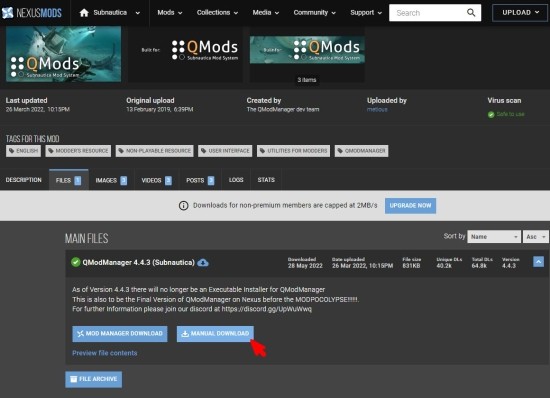The height and width of the screenshot is (398, 550).
Task: Open the Media menu
Action: (266, 13)
